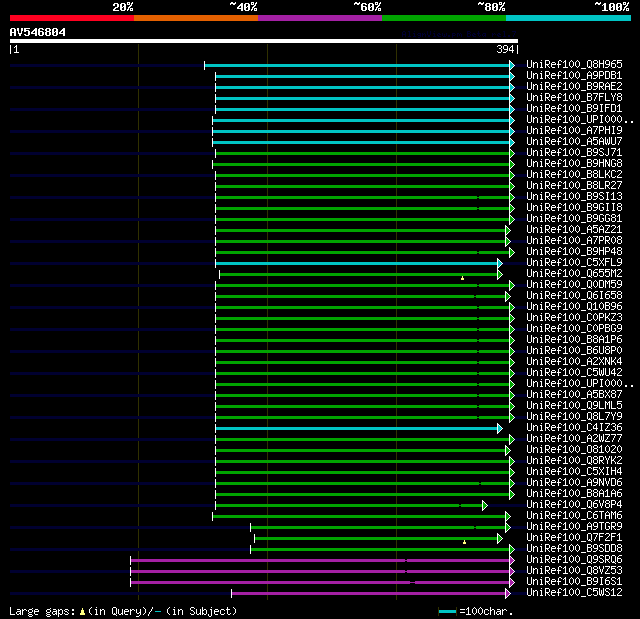Click the UniRef100_Q10B96 hit name

(x=574, y=307)
